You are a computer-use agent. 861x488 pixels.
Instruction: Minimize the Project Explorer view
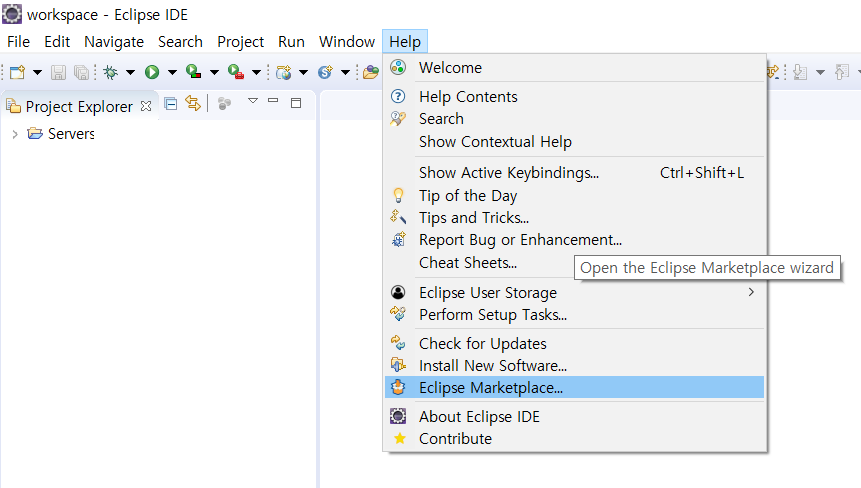coord(273,101)
